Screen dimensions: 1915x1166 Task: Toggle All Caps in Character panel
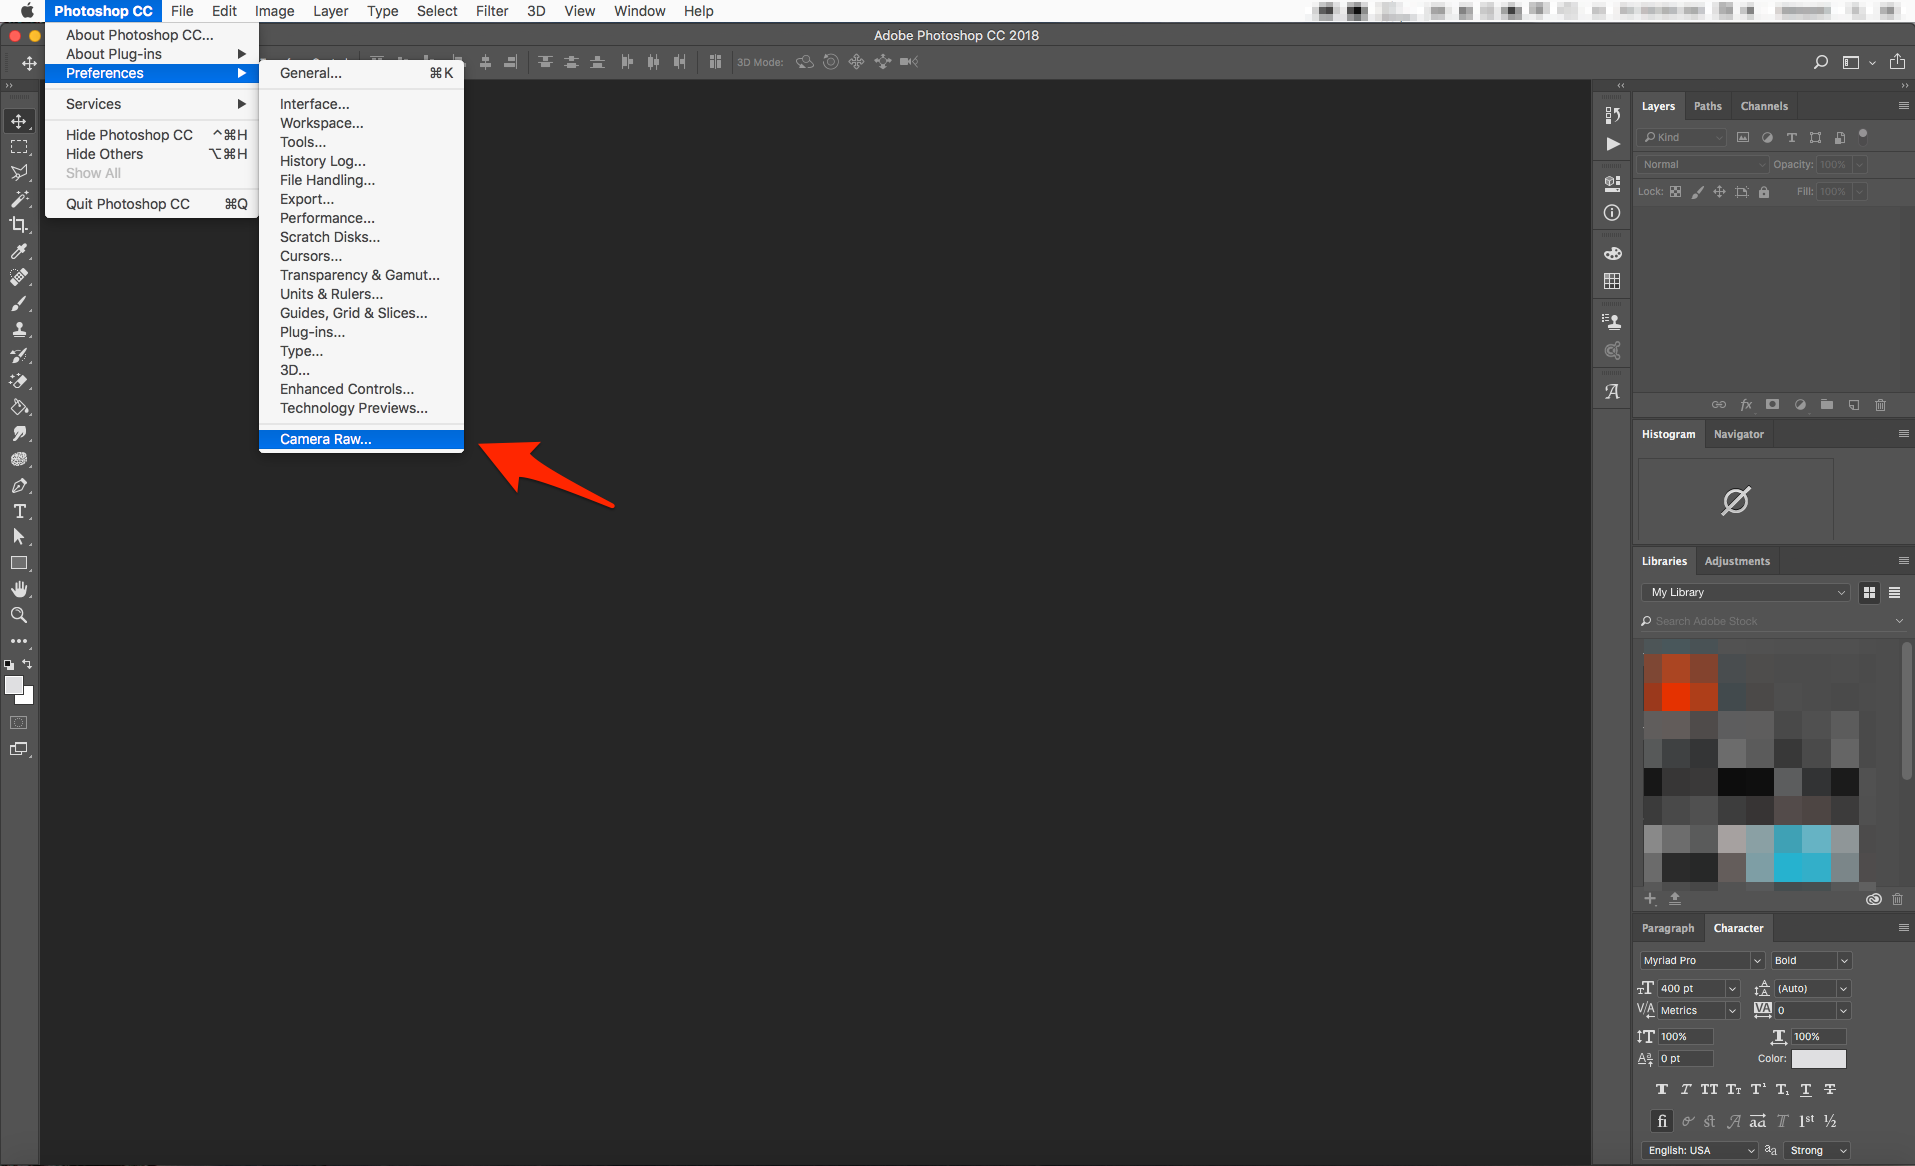point(1709,1089)
